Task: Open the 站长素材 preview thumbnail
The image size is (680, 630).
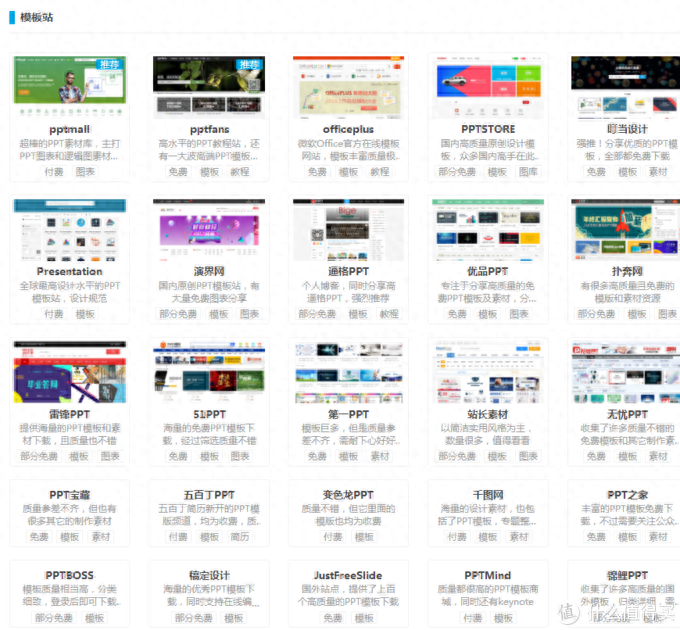Action: point(488,372)
